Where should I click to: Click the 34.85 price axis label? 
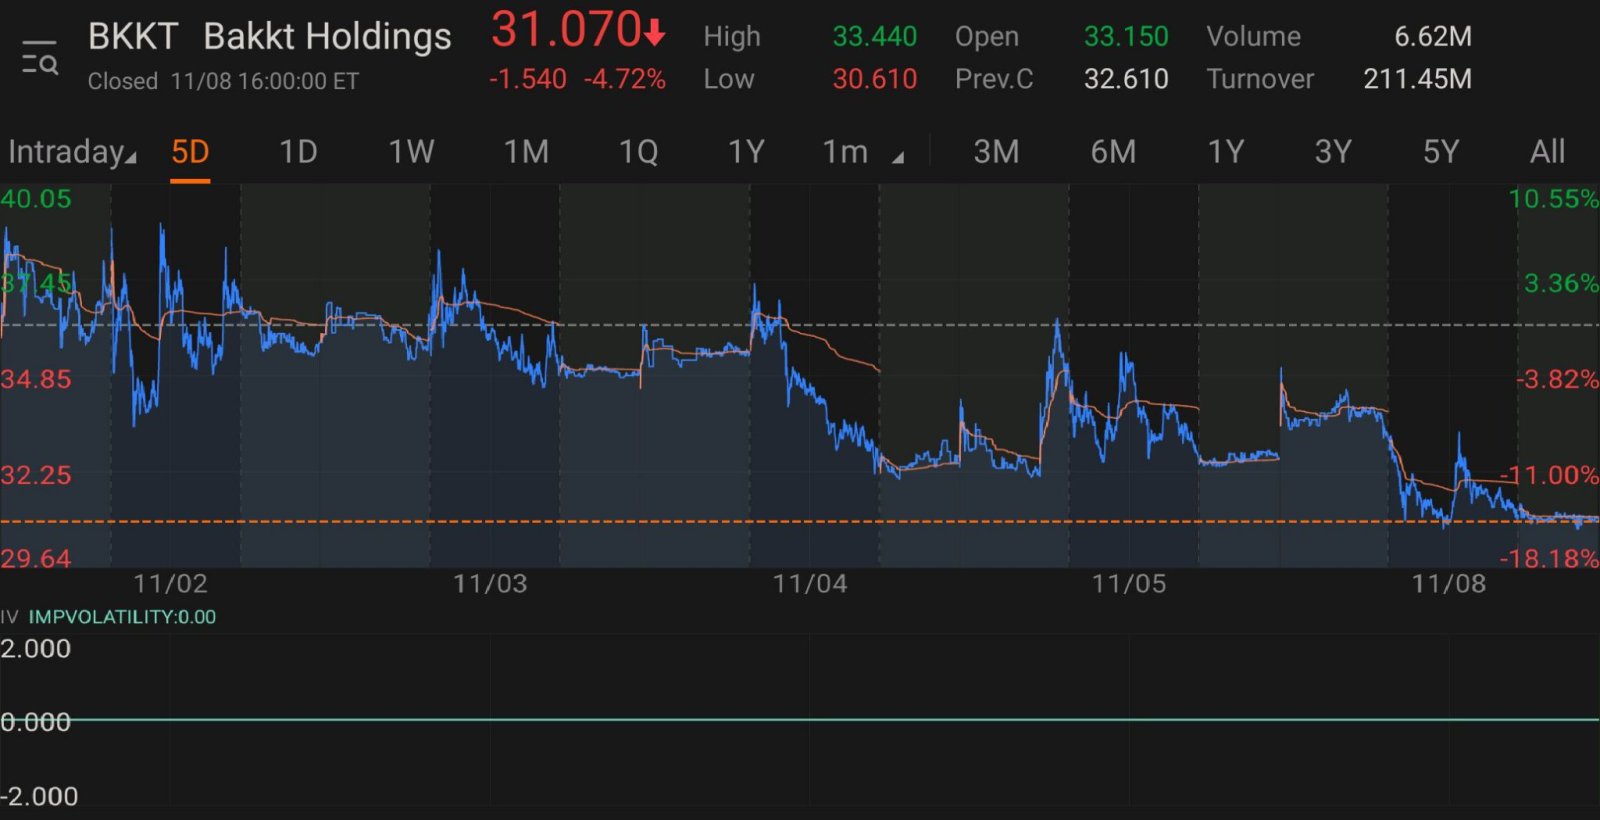tap(36, 379)
